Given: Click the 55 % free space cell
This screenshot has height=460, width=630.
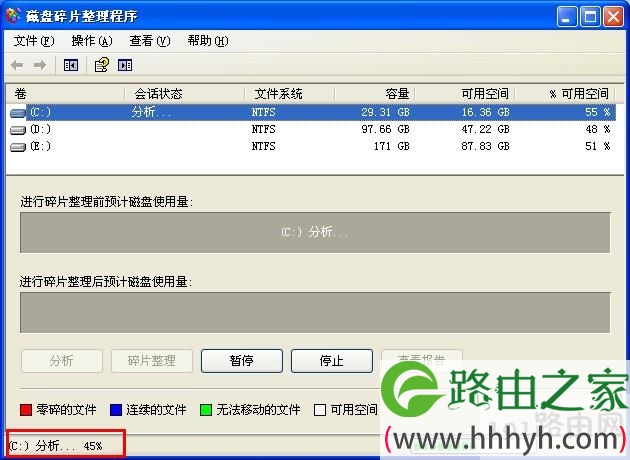Looking at the screenshot, I should click(x=597, y=112).
